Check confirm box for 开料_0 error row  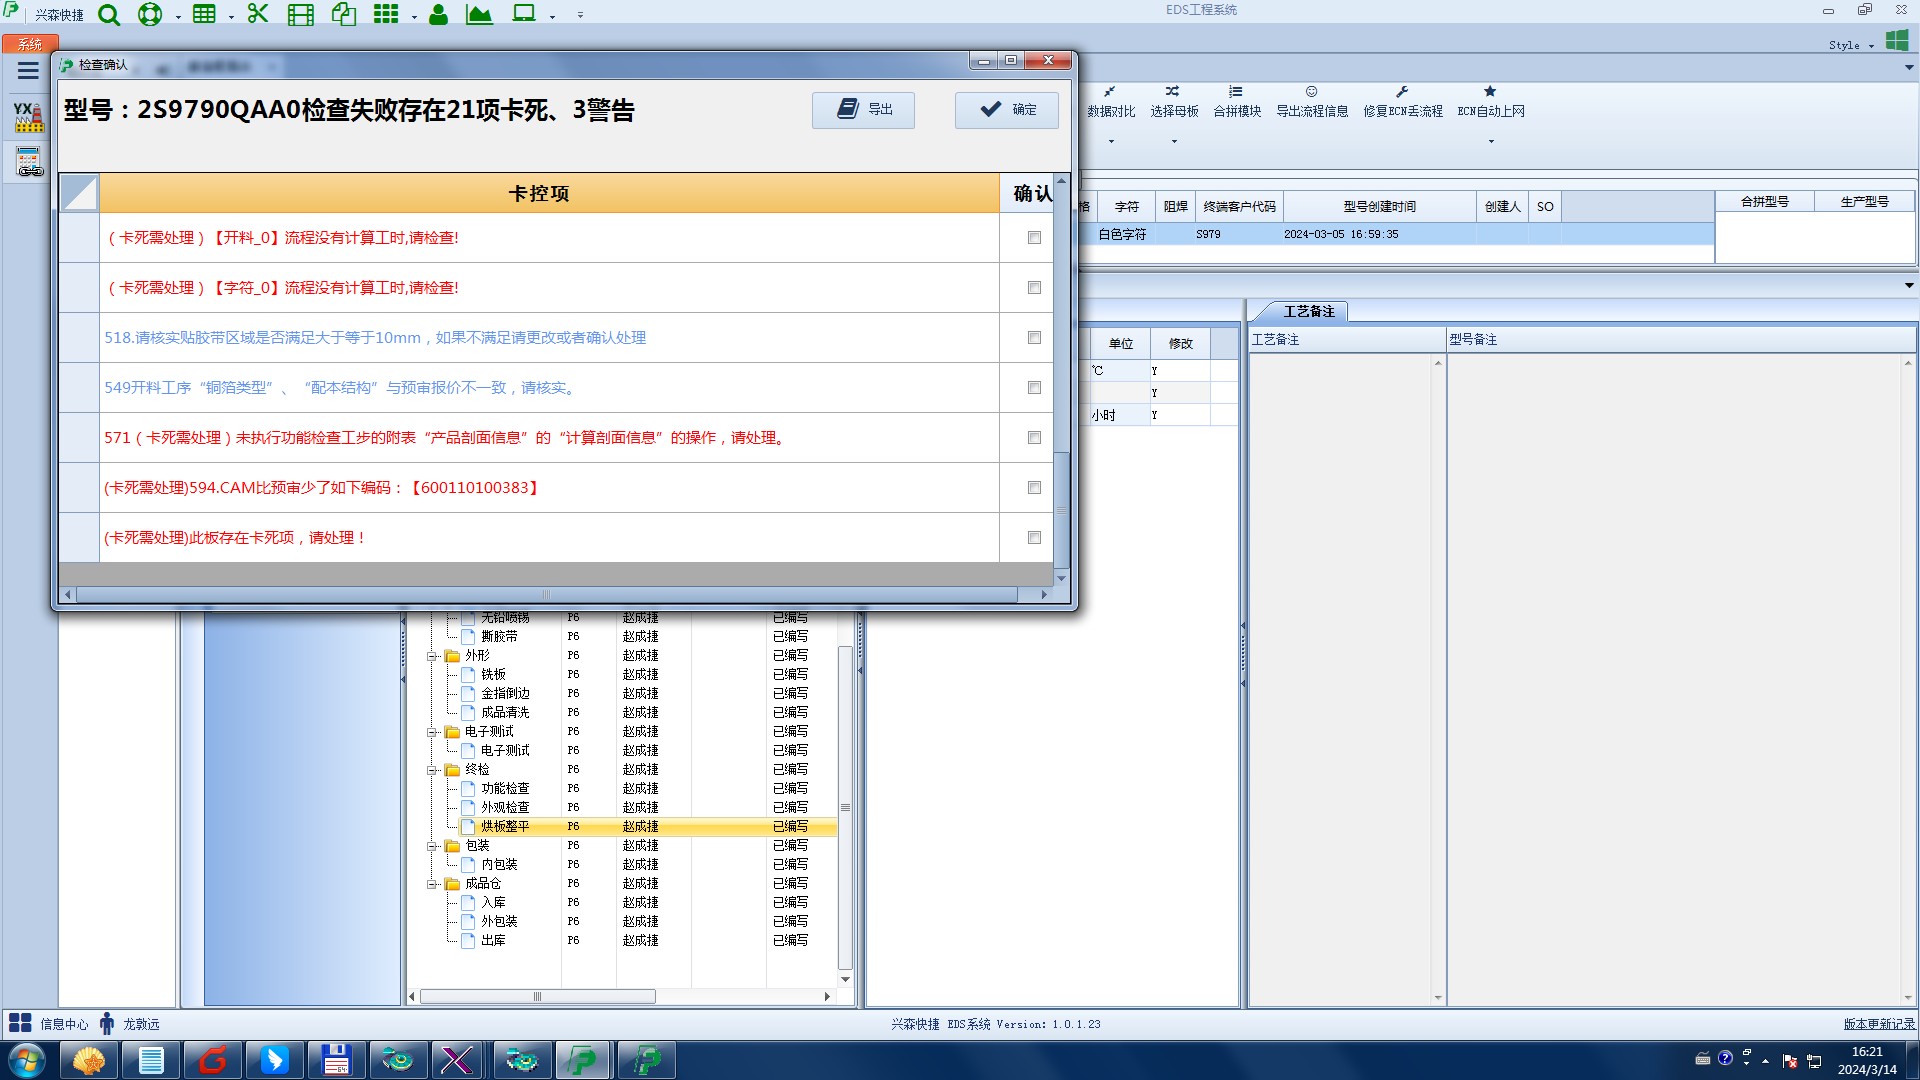pyautogui.click(x=1034, y=238)
